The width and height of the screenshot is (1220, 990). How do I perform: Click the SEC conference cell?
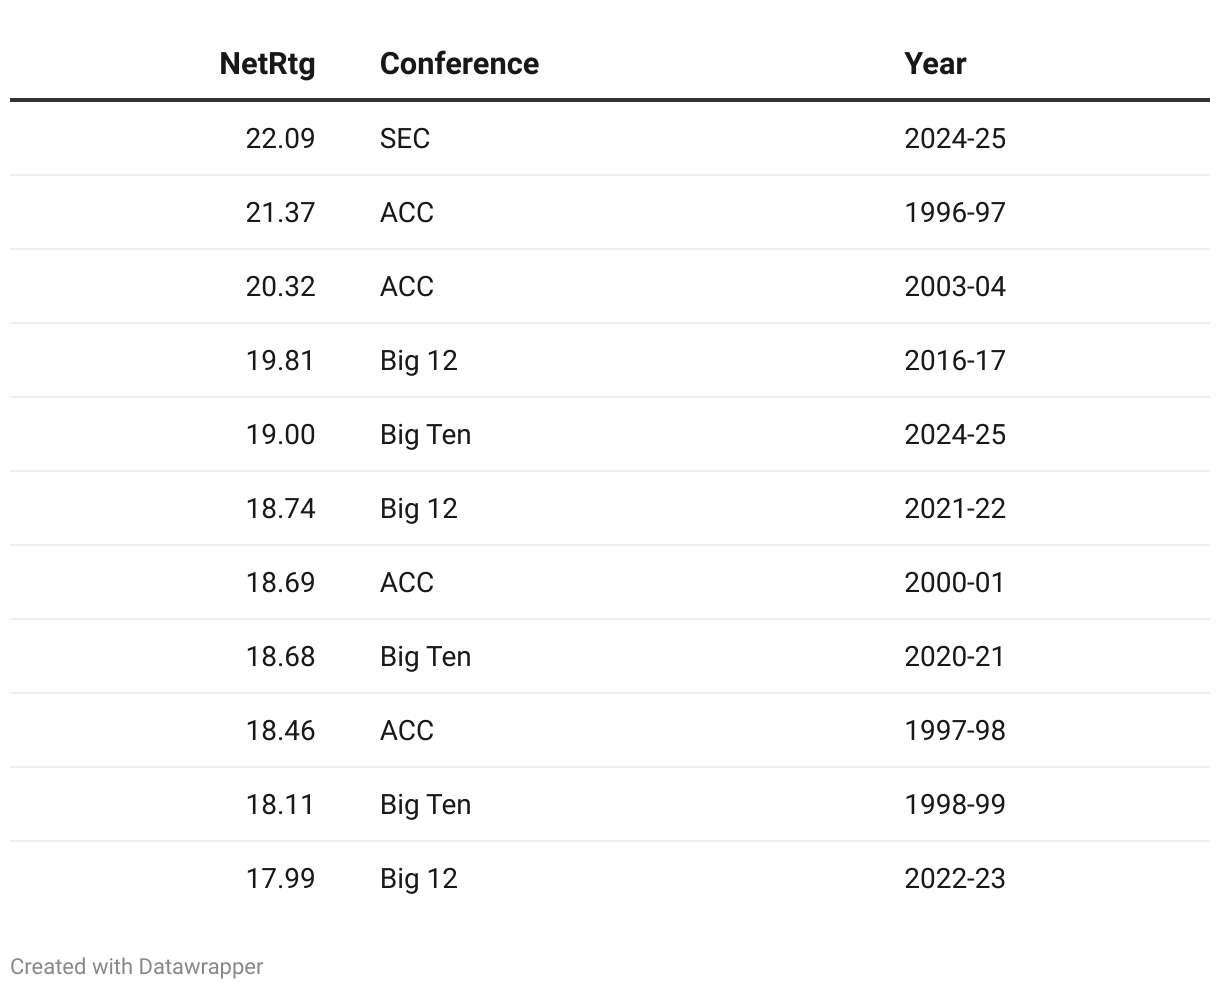[x=405, y=138]
